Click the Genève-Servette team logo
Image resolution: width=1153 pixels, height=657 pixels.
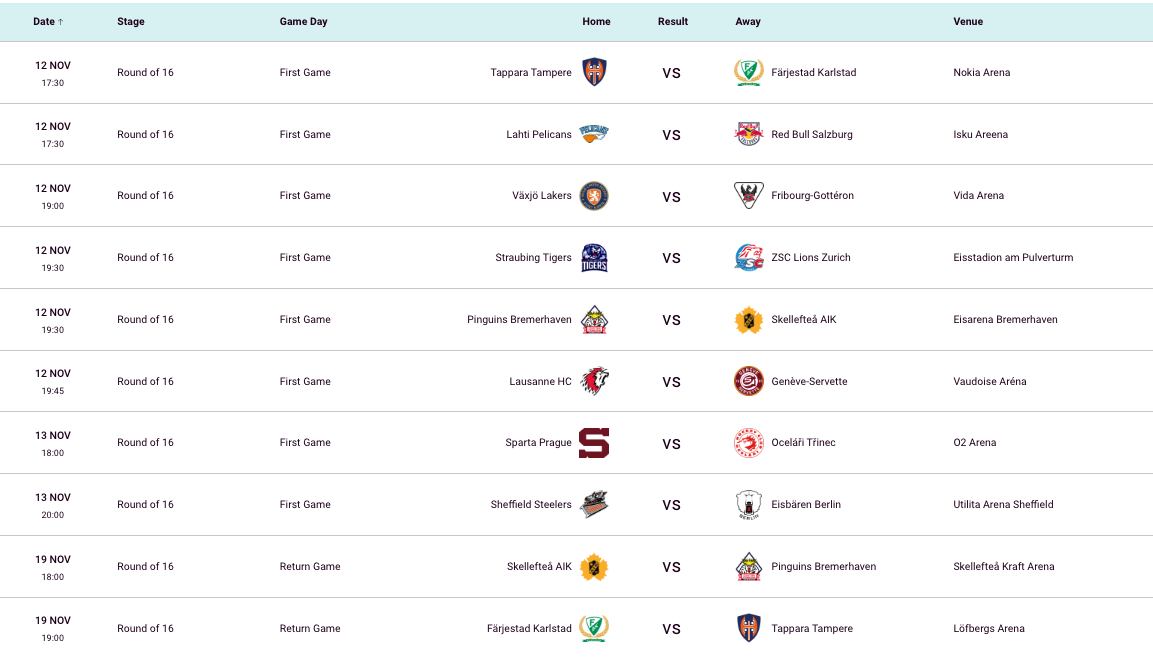749,381
